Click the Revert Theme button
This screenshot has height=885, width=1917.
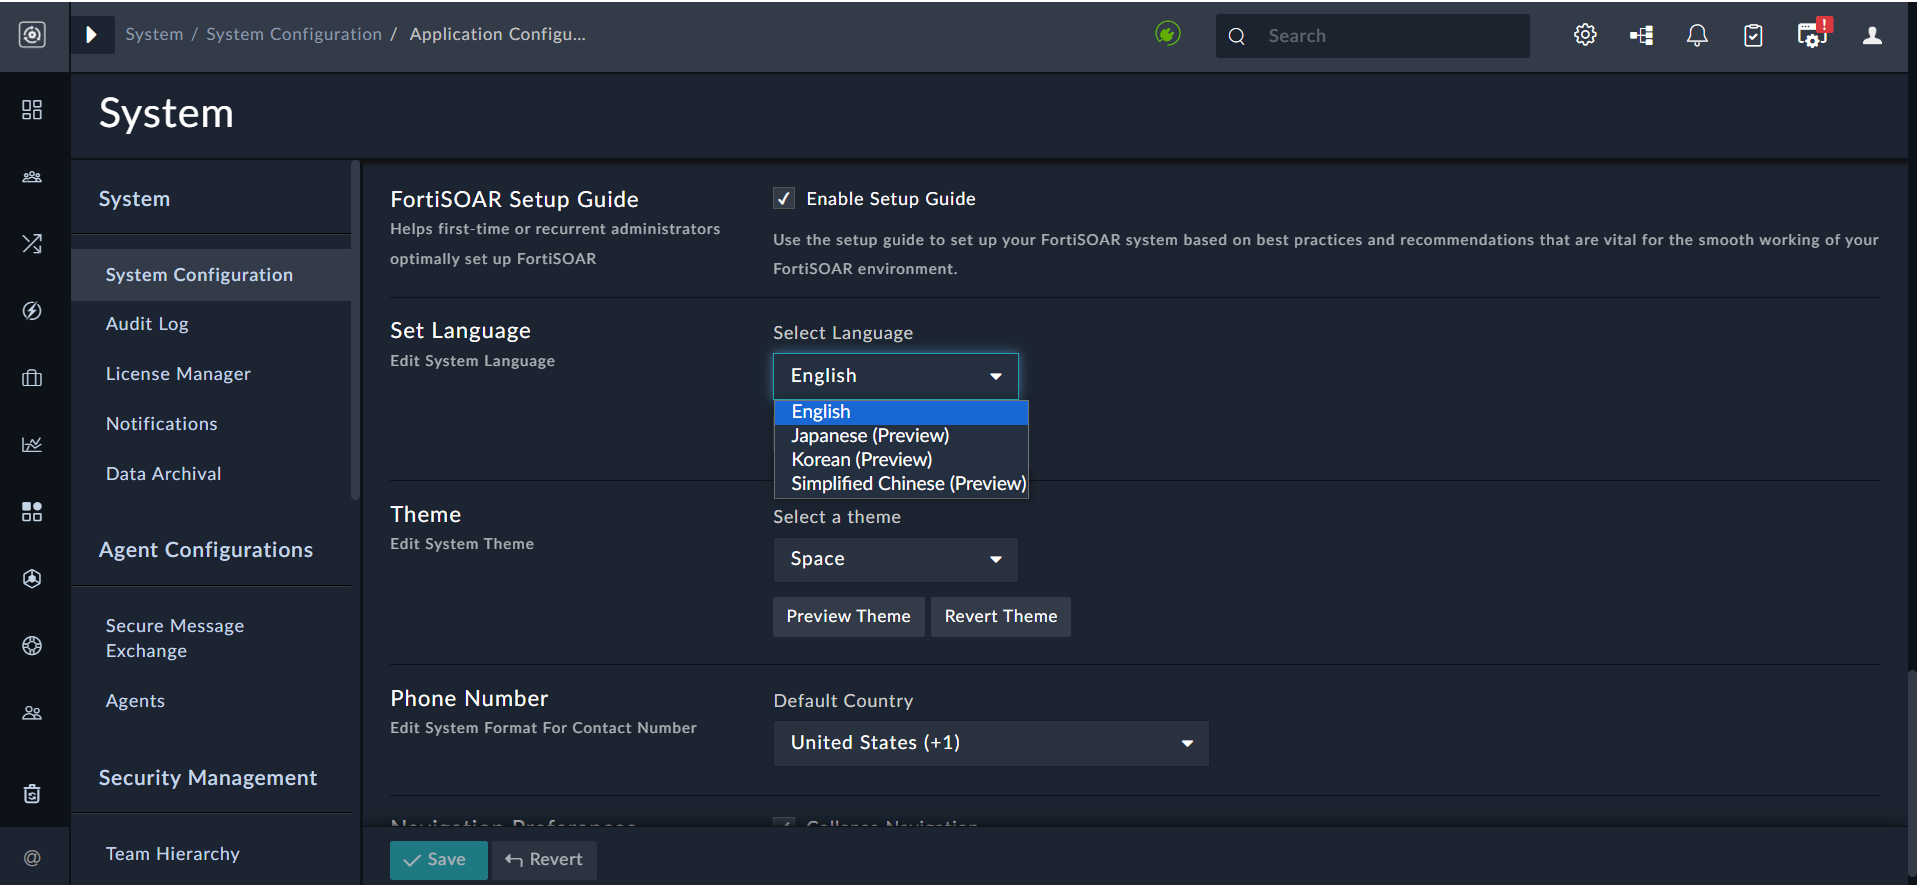(x=1001, y=617)
